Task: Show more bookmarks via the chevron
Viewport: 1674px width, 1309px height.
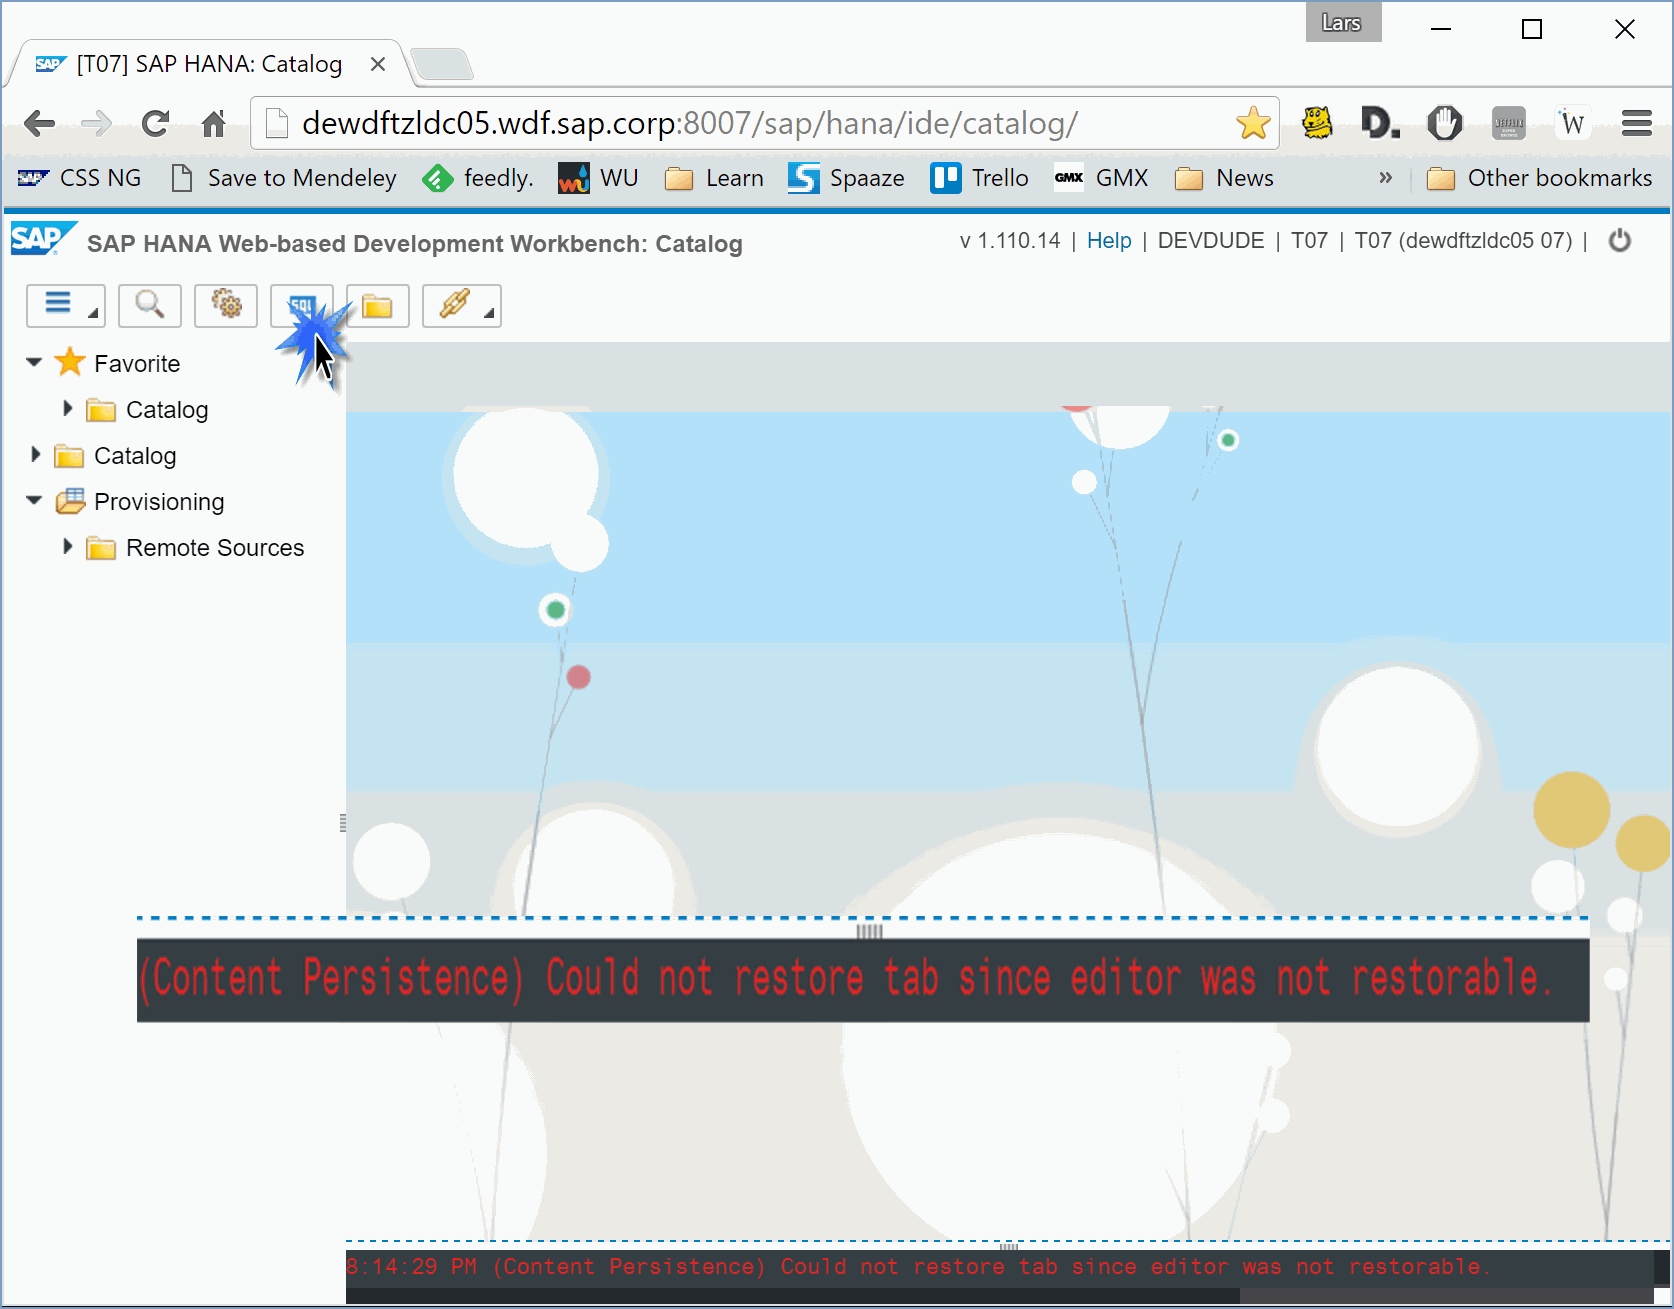Action: click(1385, 178)
